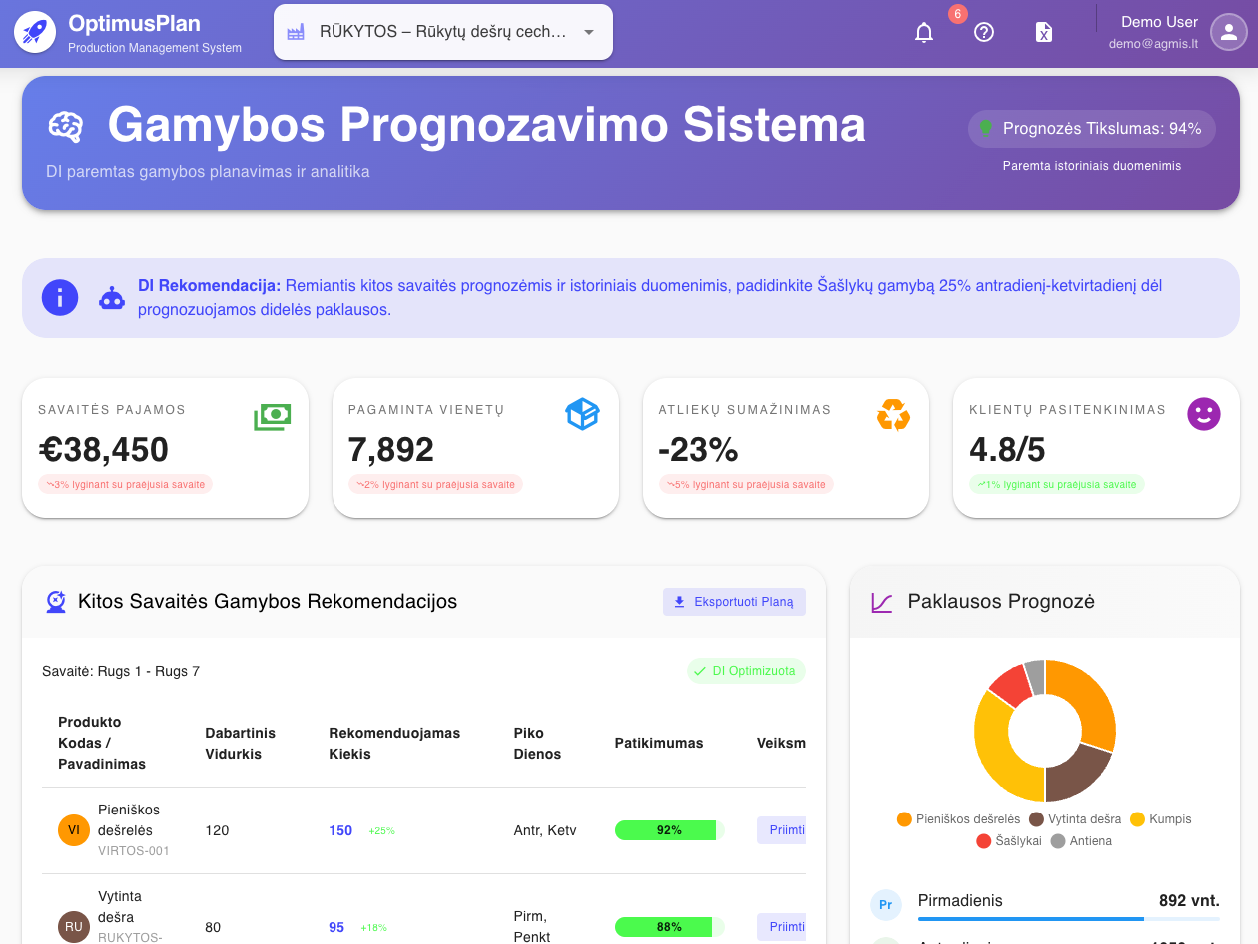Open the RŪKYTOS facility selector dropdown
Screen dimensions: 1258x944
pyautogui.click(x=442, y=31)
